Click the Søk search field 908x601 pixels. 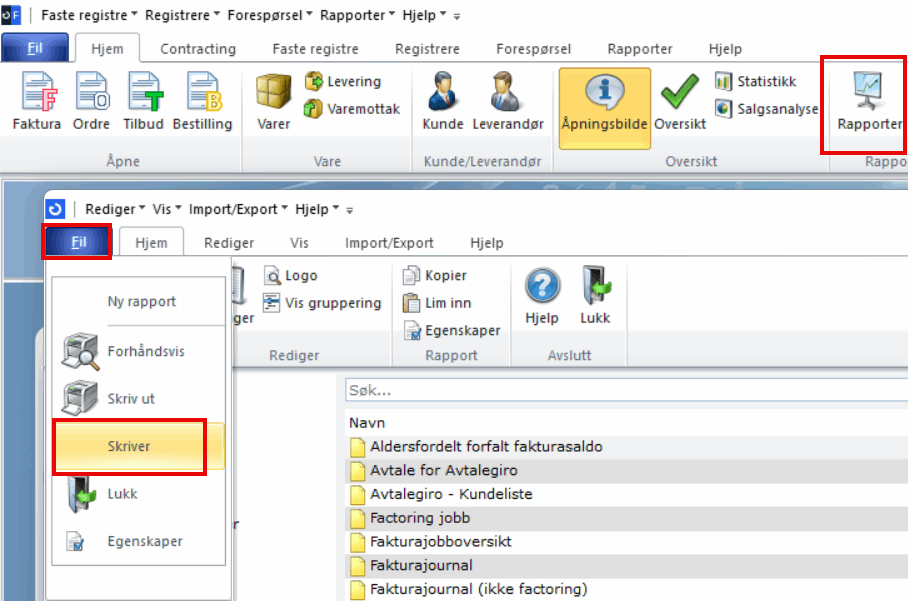coord(625,389)
